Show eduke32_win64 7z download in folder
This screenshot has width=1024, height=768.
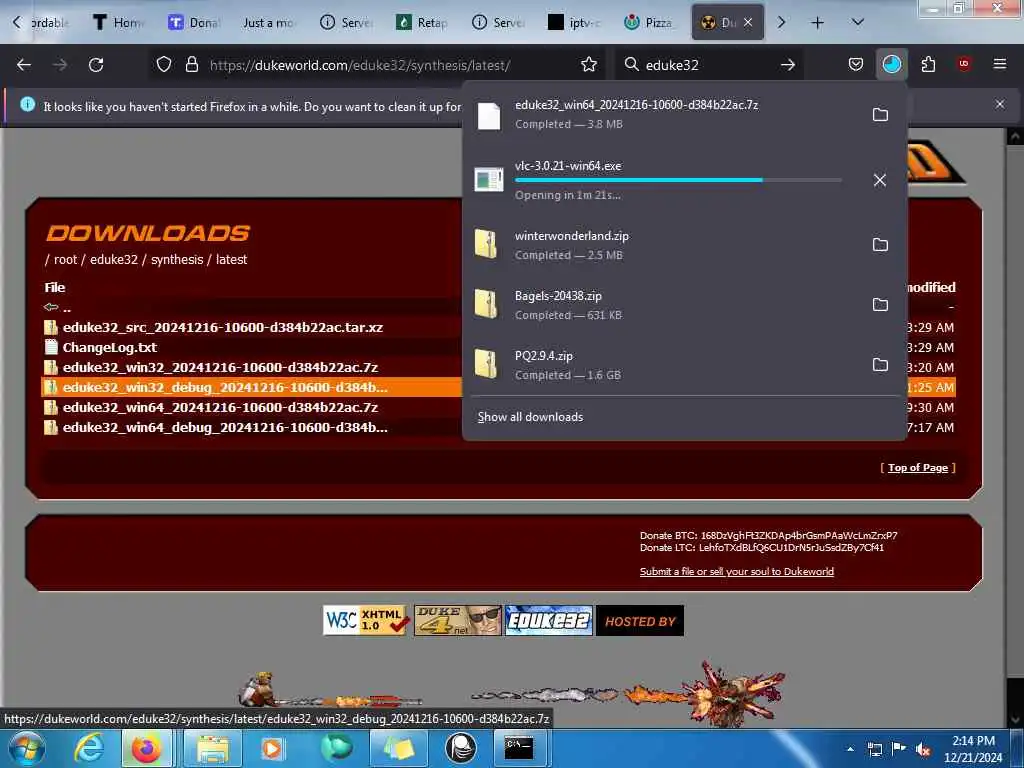pyautogui.click(x=880, y=115)
